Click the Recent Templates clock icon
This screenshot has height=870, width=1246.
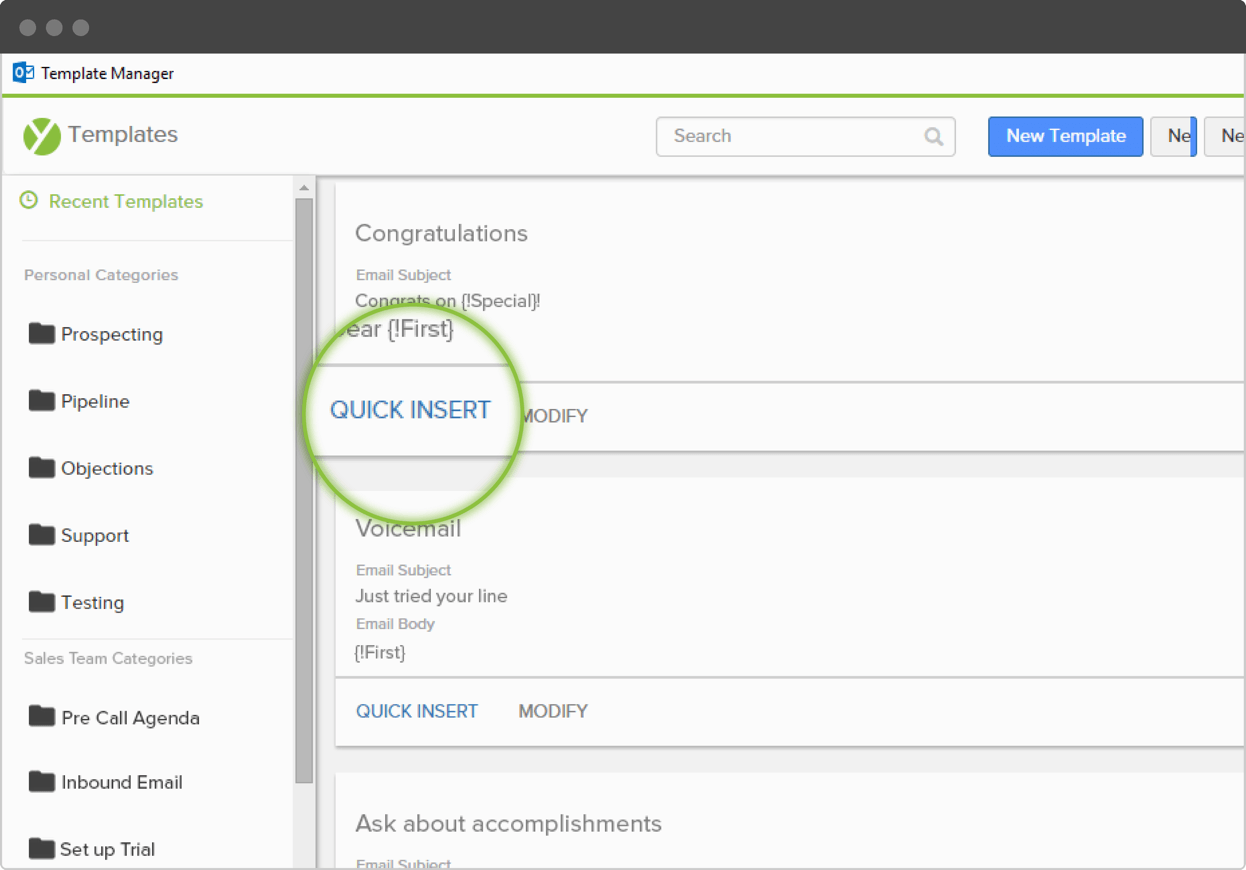[29, 201]
